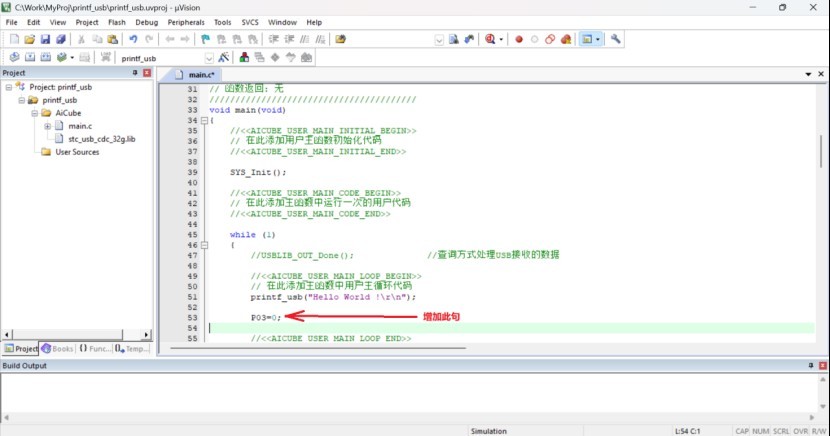830x436 pixels.
Task: Download code to flash memory
Action: pyautogui.click(x=106, y=57)
